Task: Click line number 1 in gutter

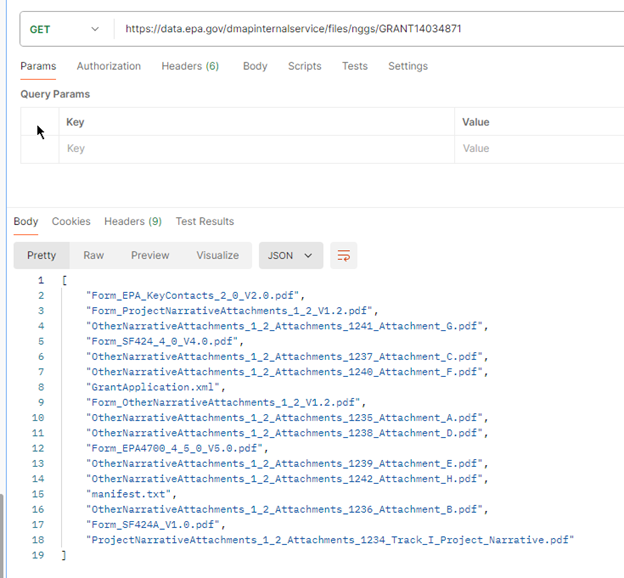Action: tap(41, 281)
